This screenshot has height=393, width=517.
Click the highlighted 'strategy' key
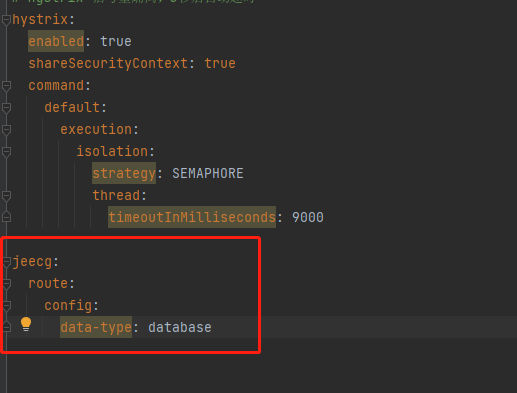[x=124, y=173]
